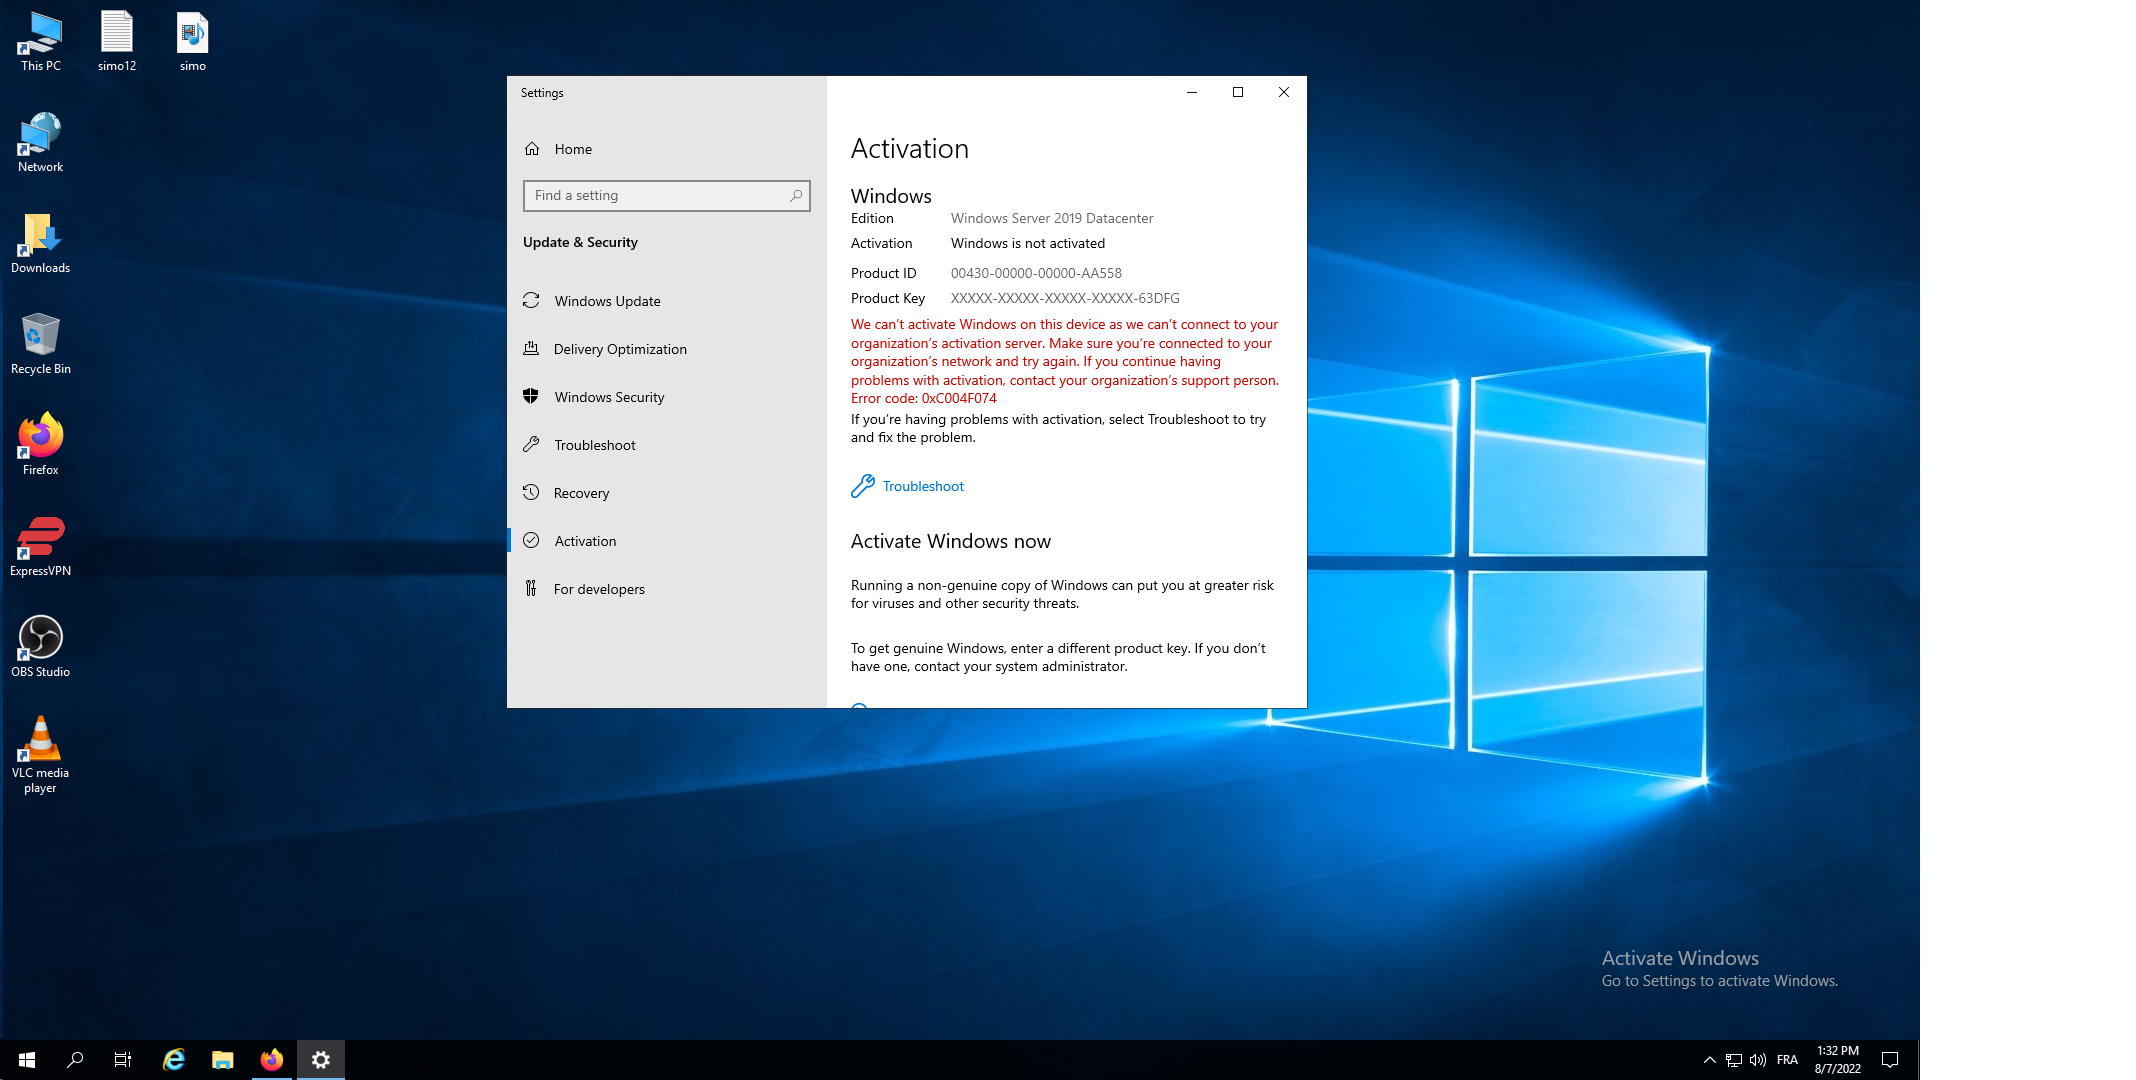Click 'Windows is not activated' status
Screen dimensions: 2136x1080
point(1028,243)
